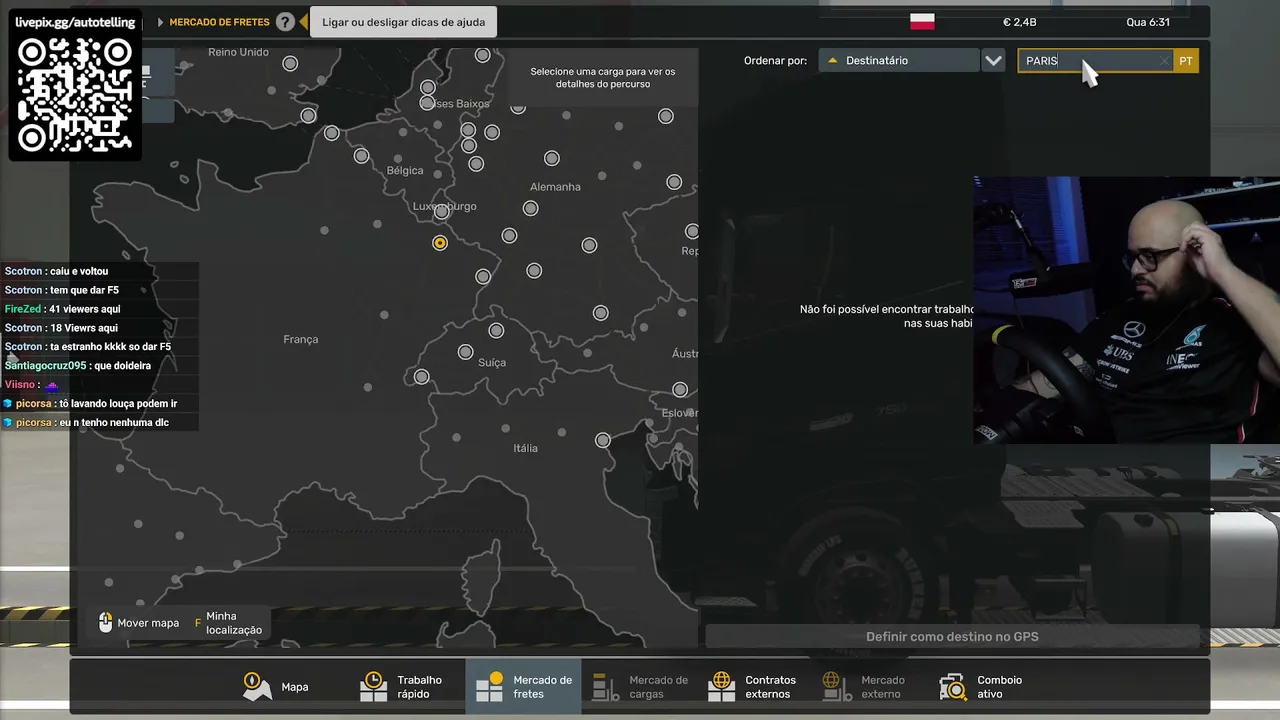Click chat message 'Santiagocruz095 : que doideira'
Screen dimensions: 1280x720
(x=78, y=366)
